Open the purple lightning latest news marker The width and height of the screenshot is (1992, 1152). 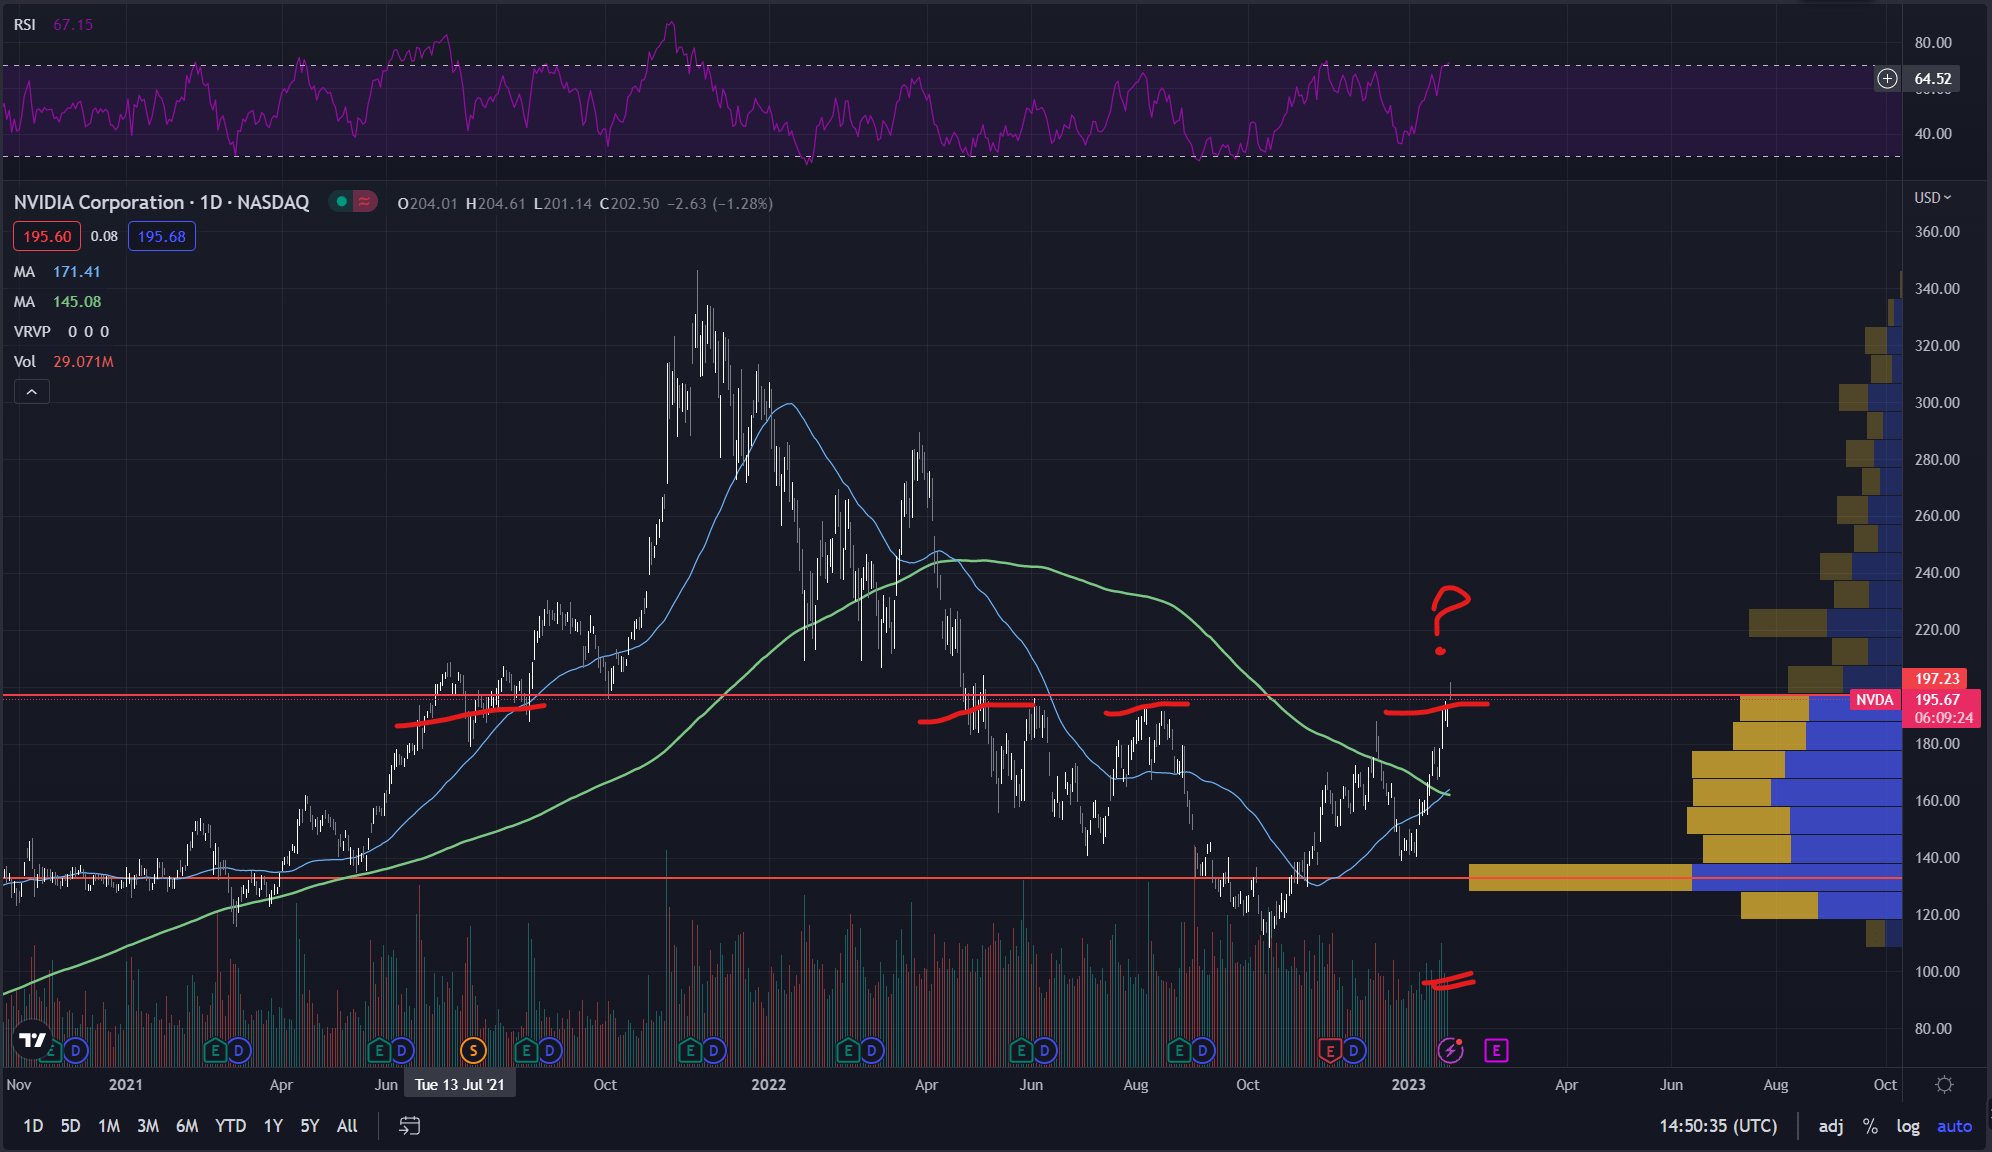click(x=1450, y=1051)
